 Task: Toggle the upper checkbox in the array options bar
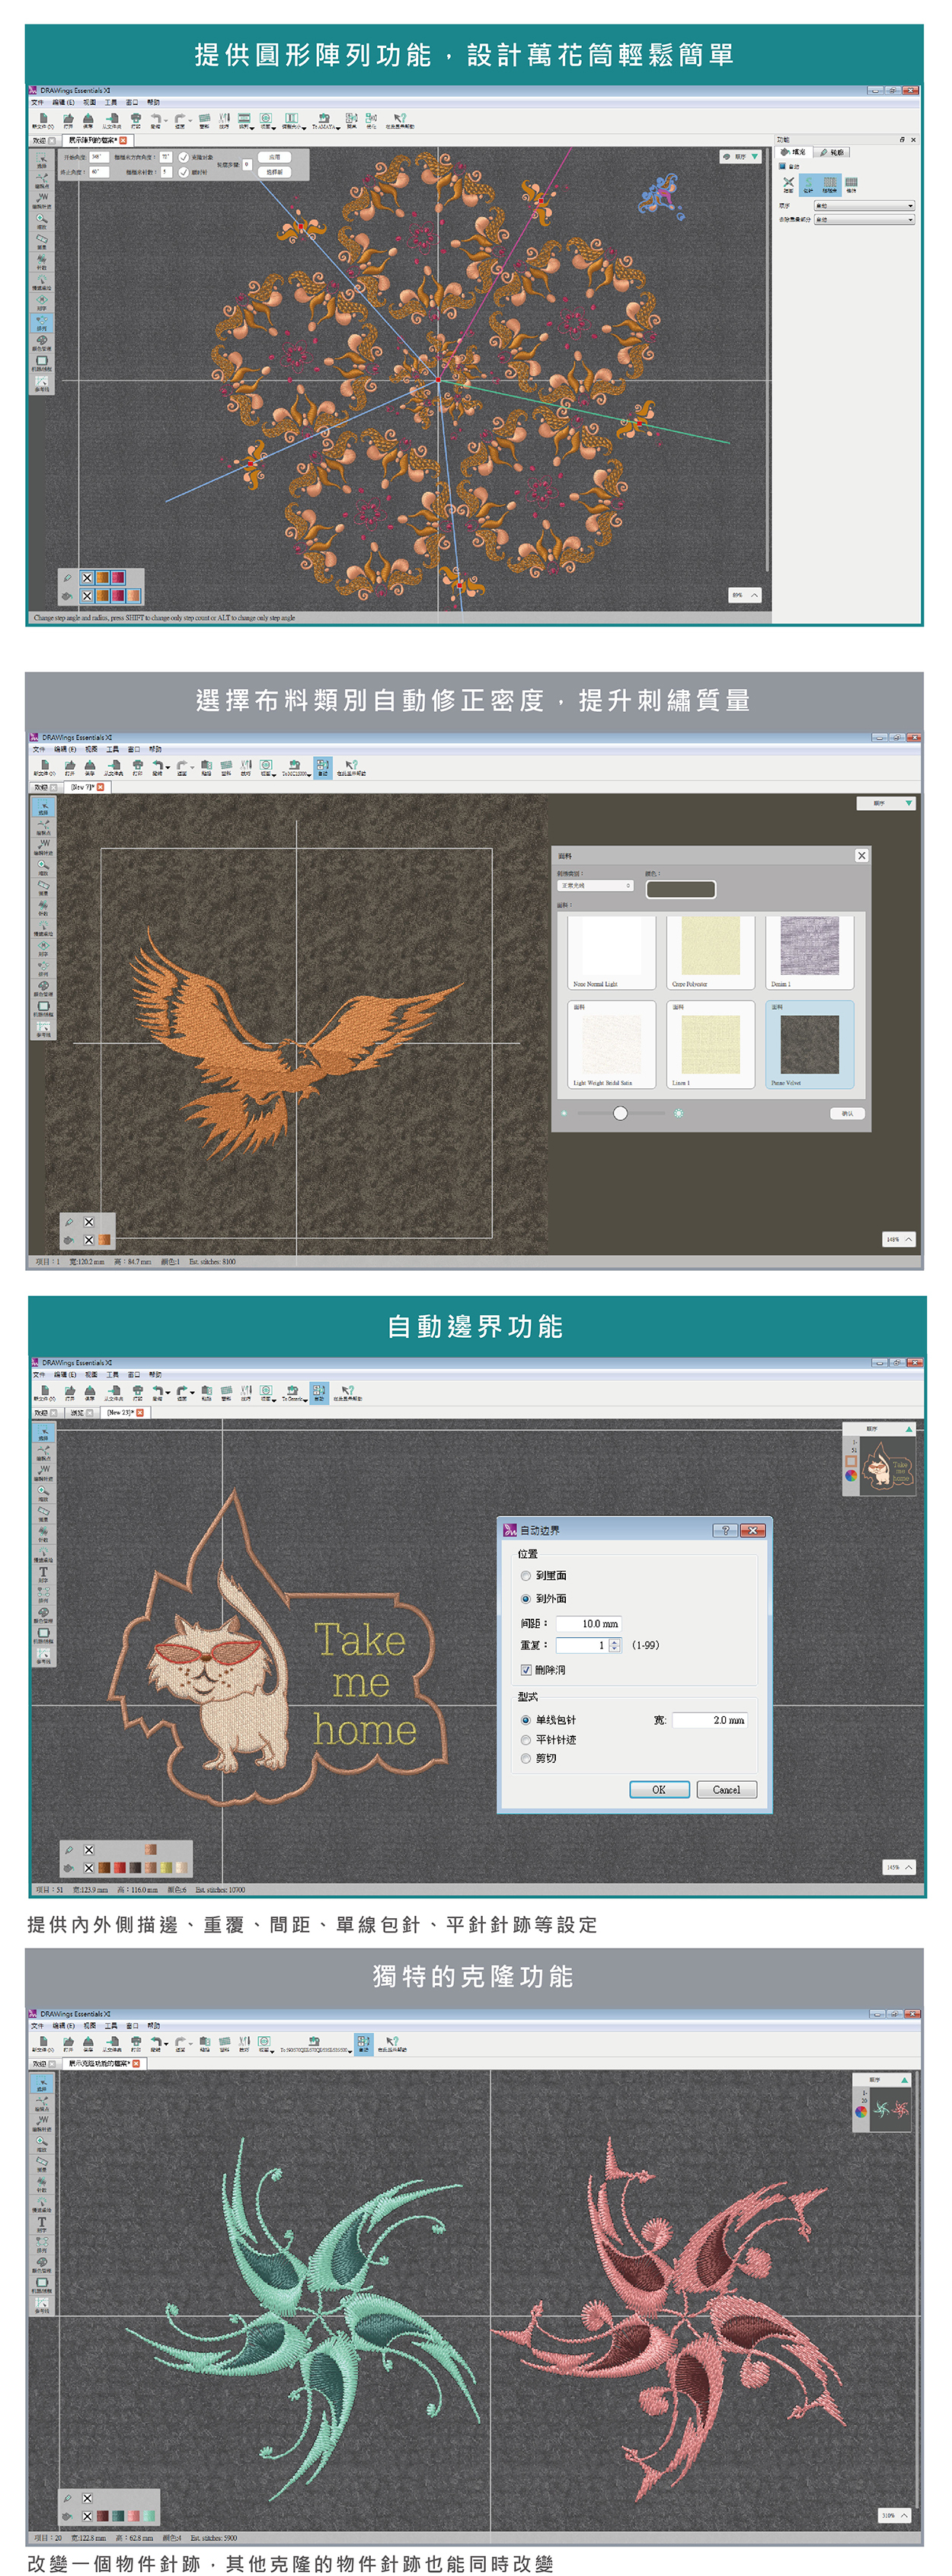point(184,157)
